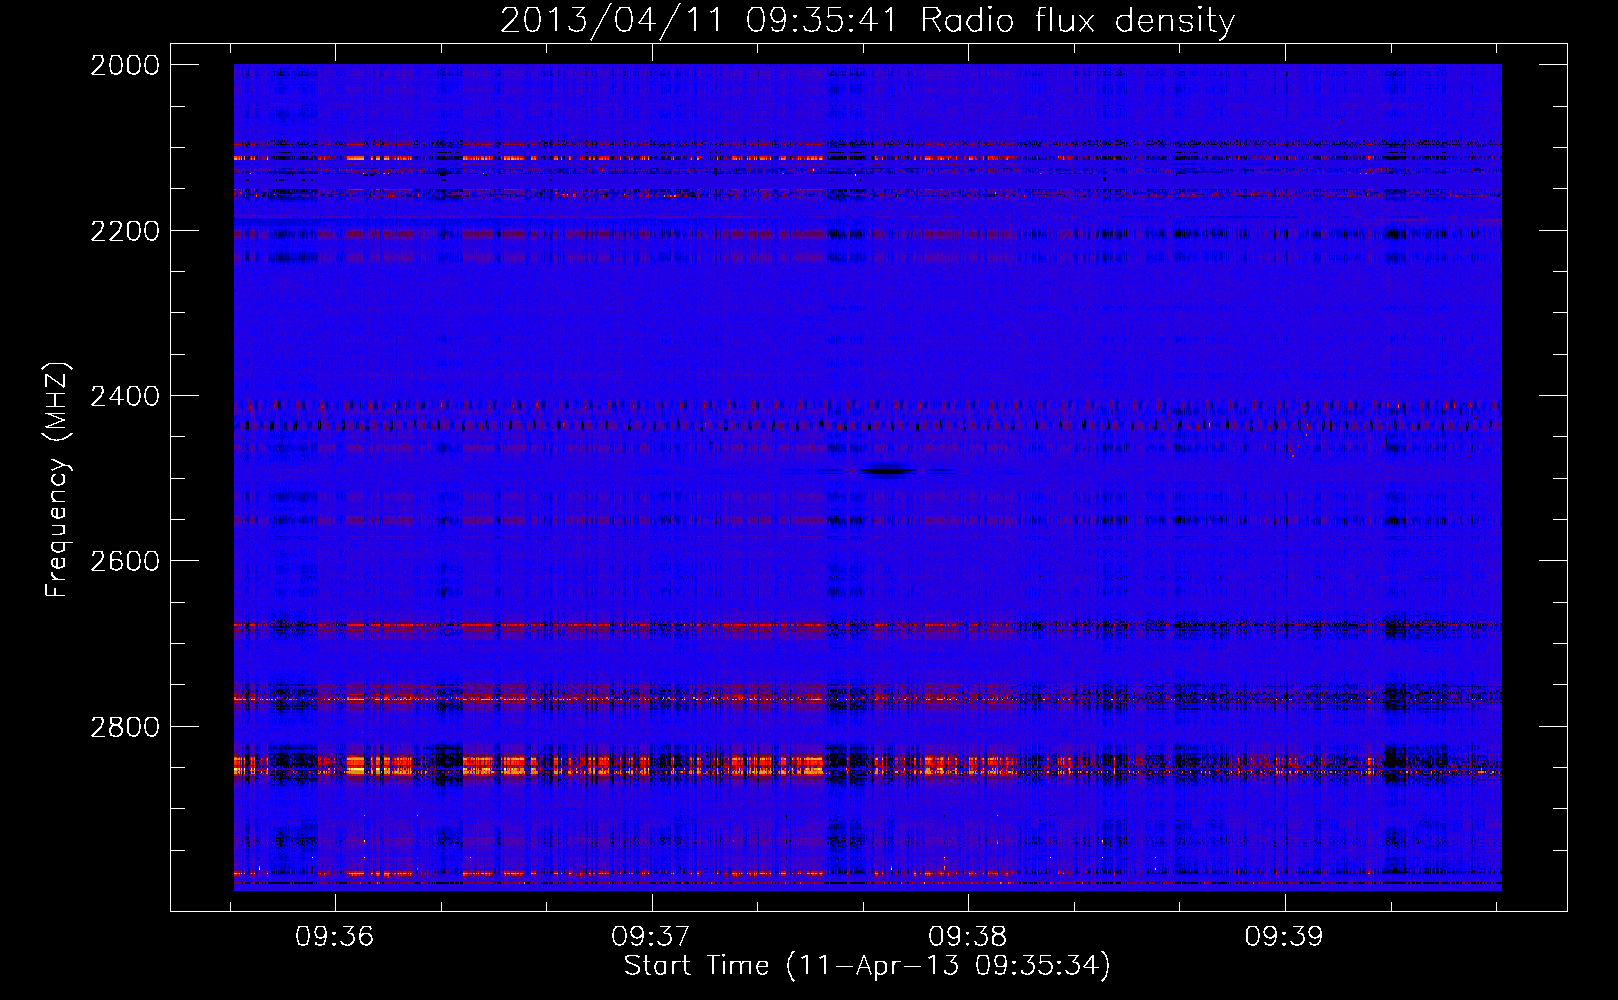Click the dotted interference band near 2410 MHz
The image size is (1618, 1000).
click(868, 406)
